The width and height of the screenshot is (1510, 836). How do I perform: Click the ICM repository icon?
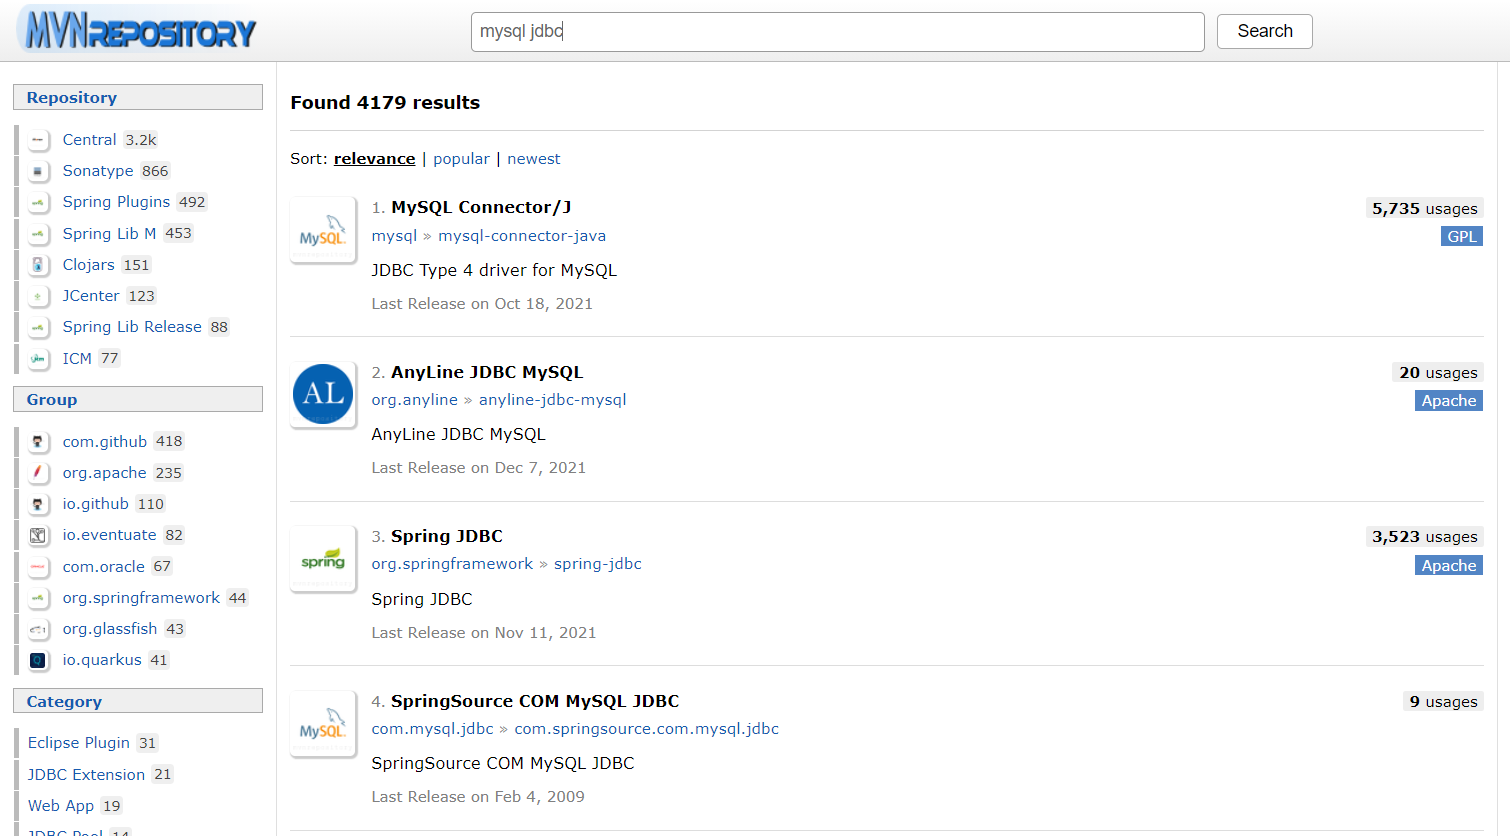[x=38, y=358]
